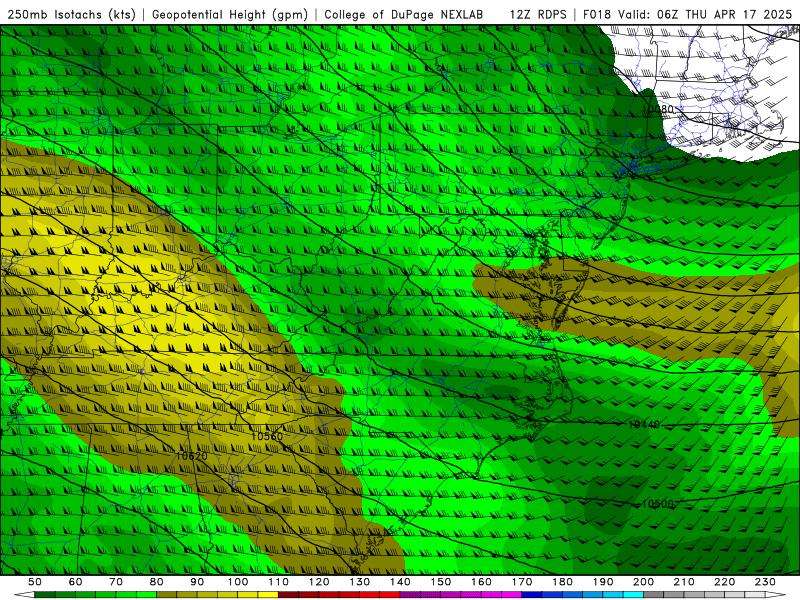
Task: Click the 230 value on the color scale
Action: click(x=765, y=582)
